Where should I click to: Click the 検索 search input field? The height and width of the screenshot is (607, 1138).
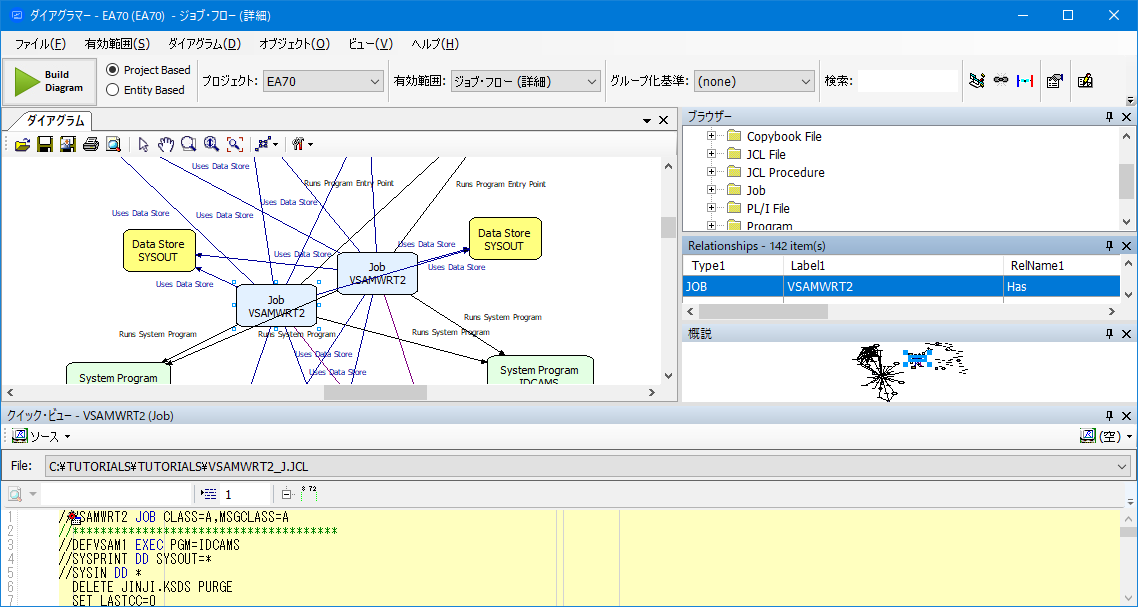(x=908, y=81)
